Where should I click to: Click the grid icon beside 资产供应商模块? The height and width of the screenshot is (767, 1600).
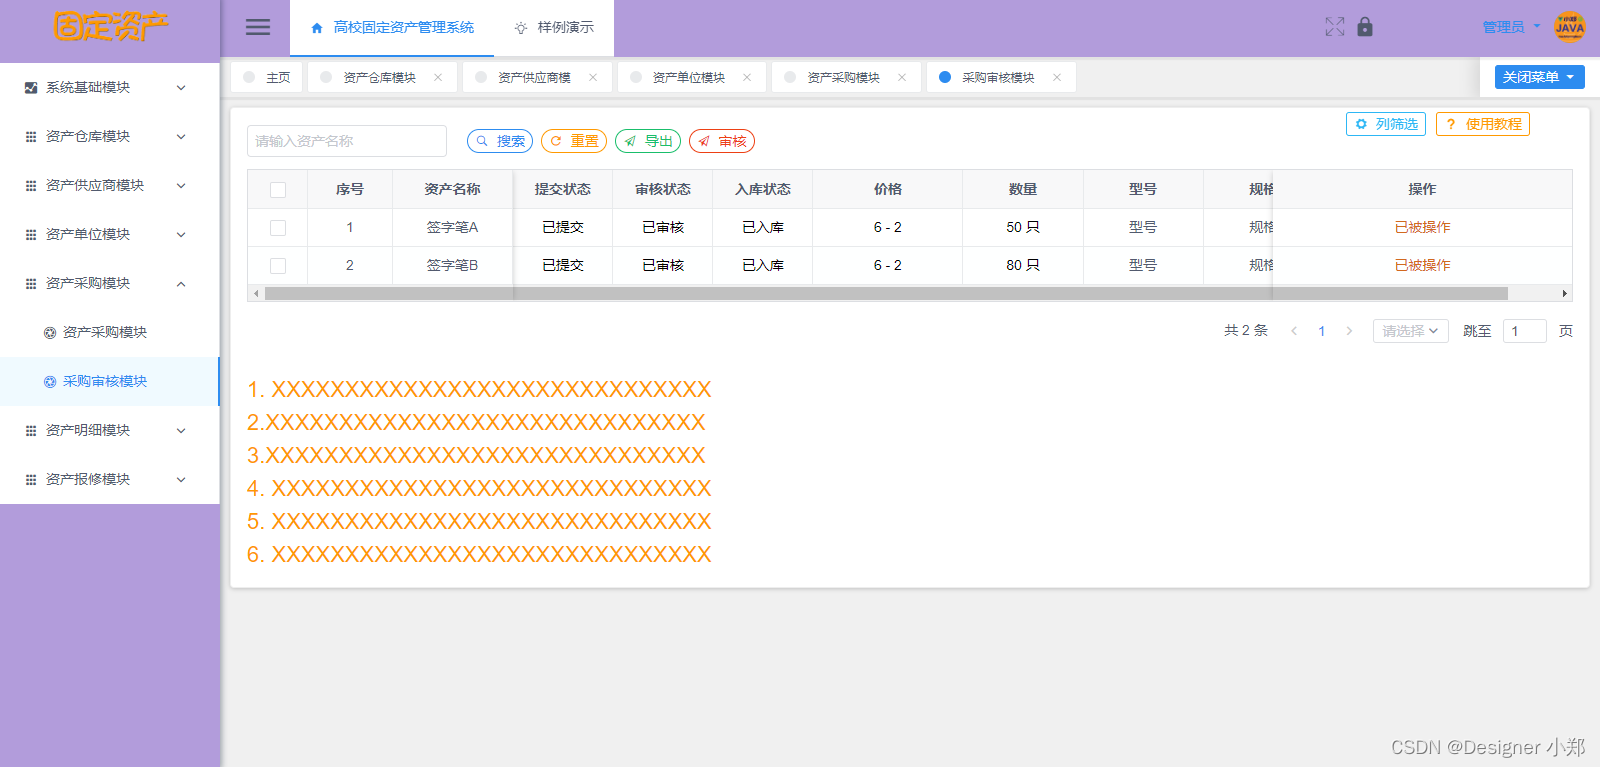pyautogui.click(x=31, y=186)
